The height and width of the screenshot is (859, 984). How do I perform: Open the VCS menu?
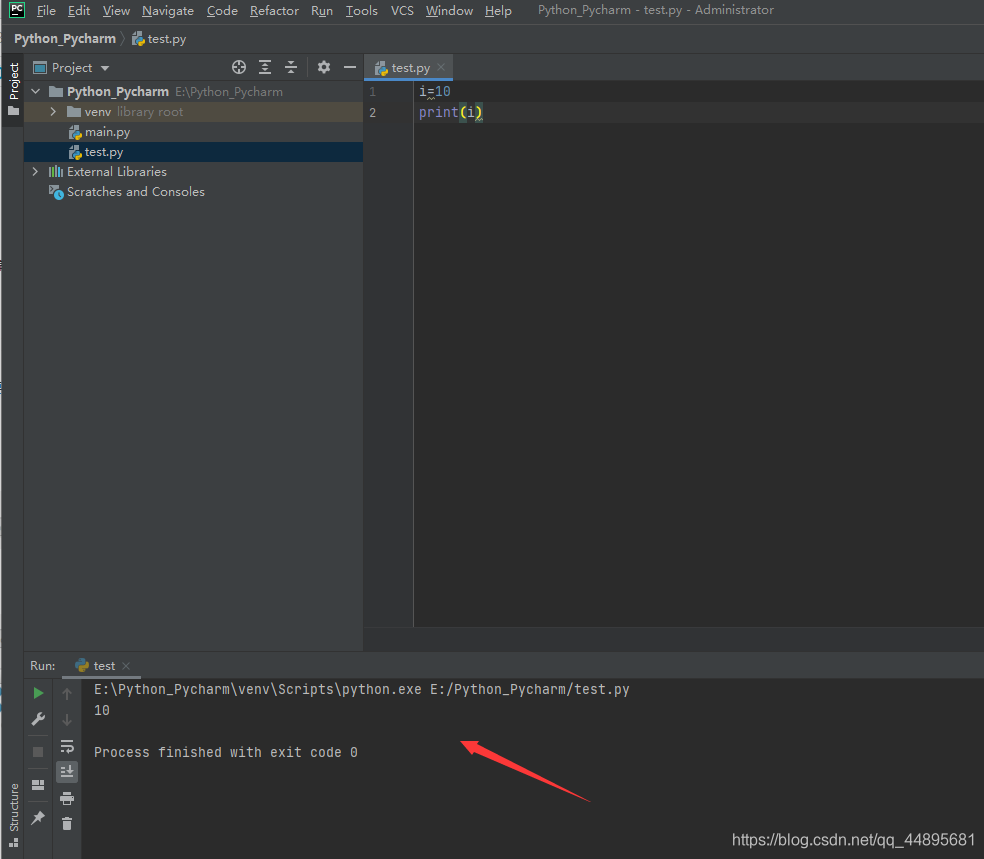click(x=402, y=11)
